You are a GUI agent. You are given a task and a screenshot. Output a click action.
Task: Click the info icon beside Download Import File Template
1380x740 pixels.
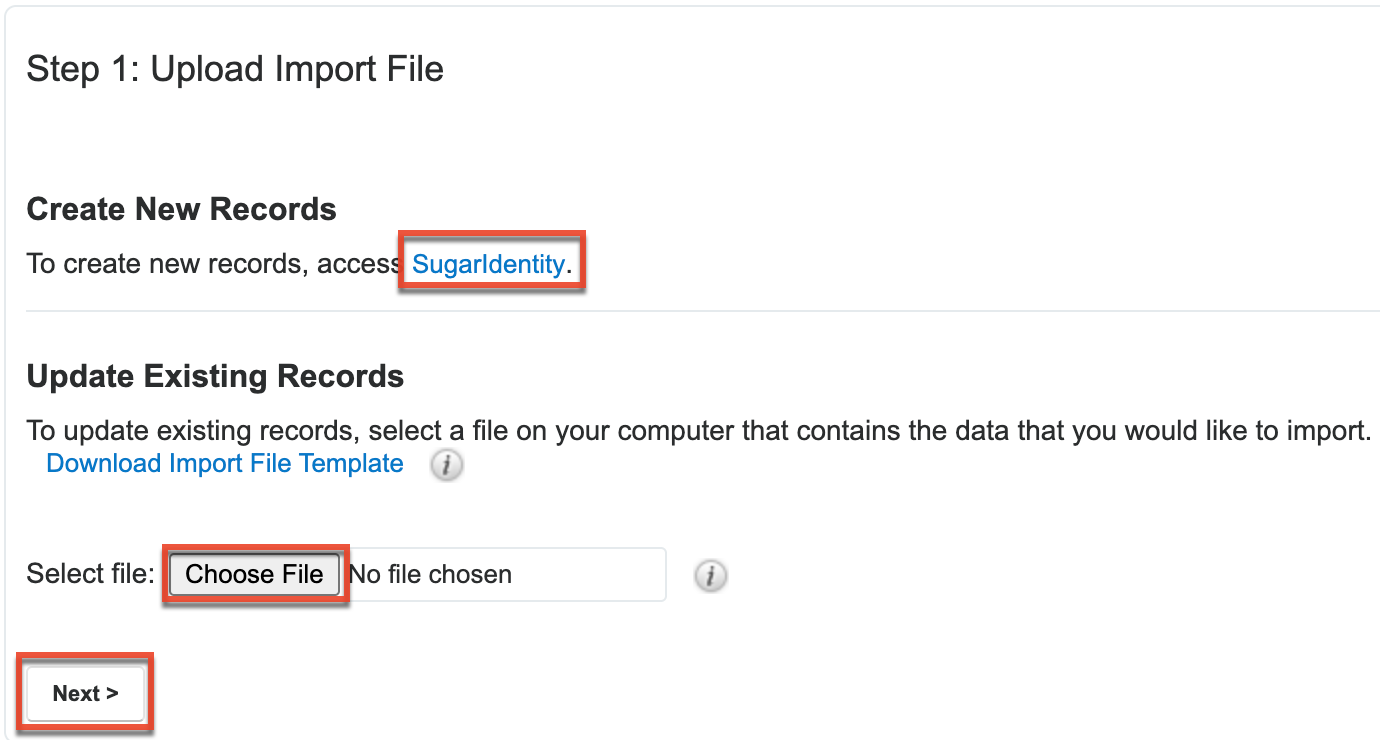point(446,465)
